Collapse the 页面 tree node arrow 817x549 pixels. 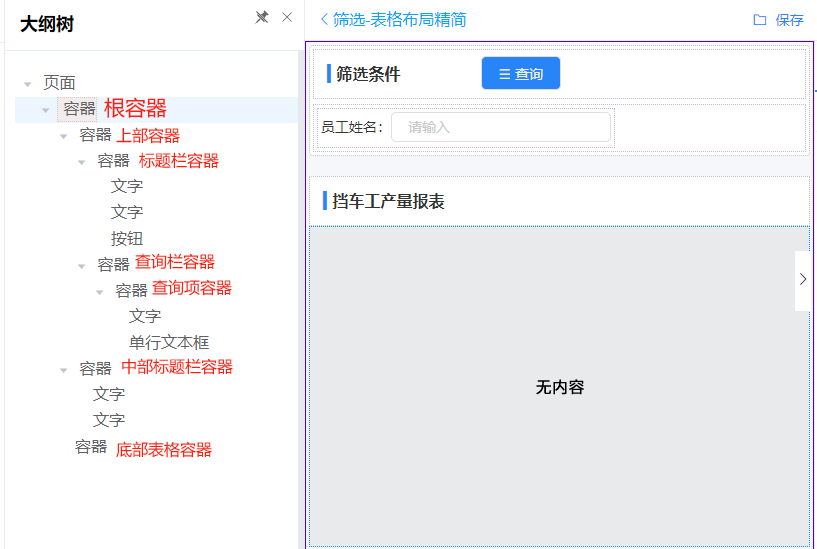point(28,84)
